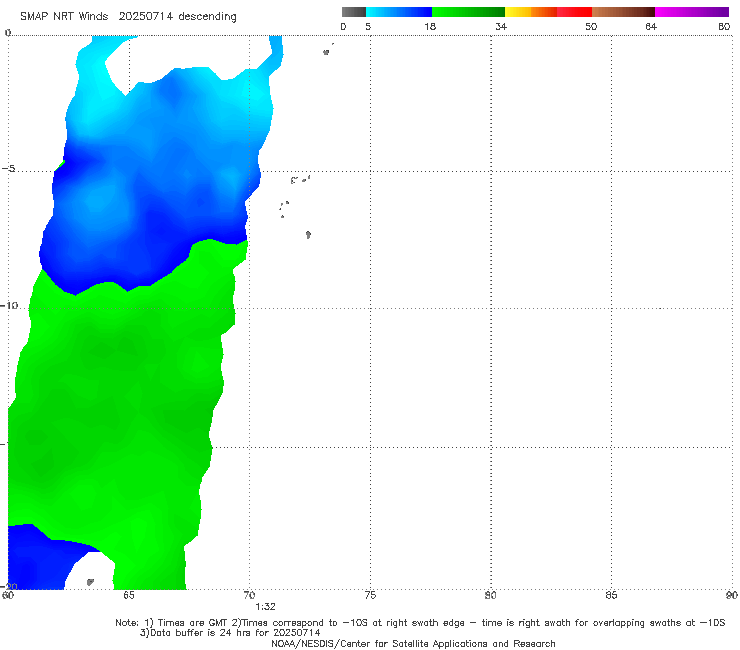Click the title 'SMAP NRT Winds 20250714 descending'
The width and height of the screenshot is (740, 650).
point(128,17)
